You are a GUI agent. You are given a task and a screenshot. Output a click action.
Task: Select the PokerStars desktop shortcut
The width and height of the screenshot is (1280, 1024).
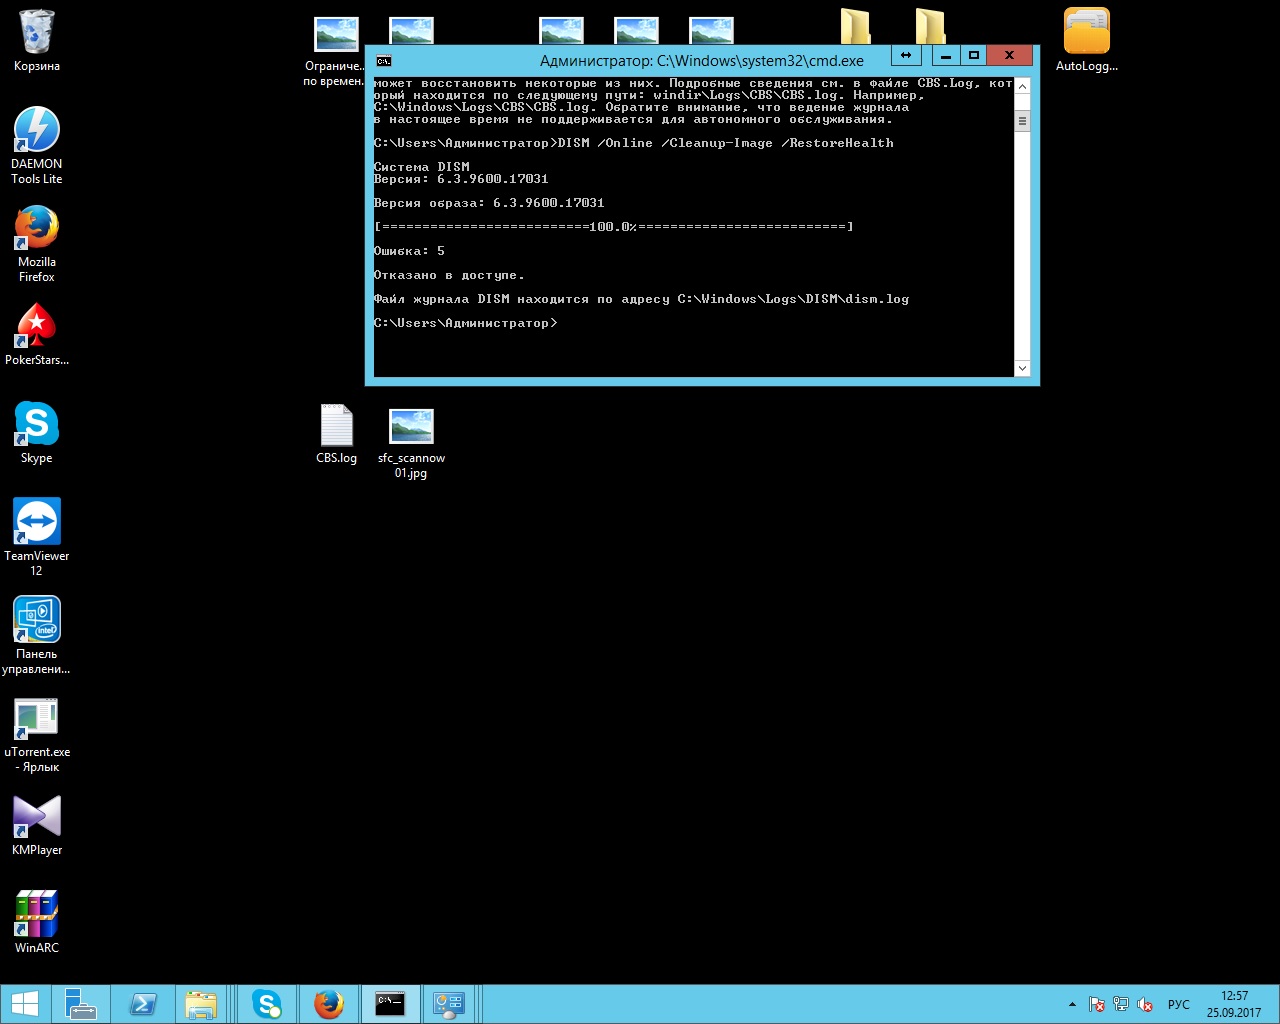[37, 326]
